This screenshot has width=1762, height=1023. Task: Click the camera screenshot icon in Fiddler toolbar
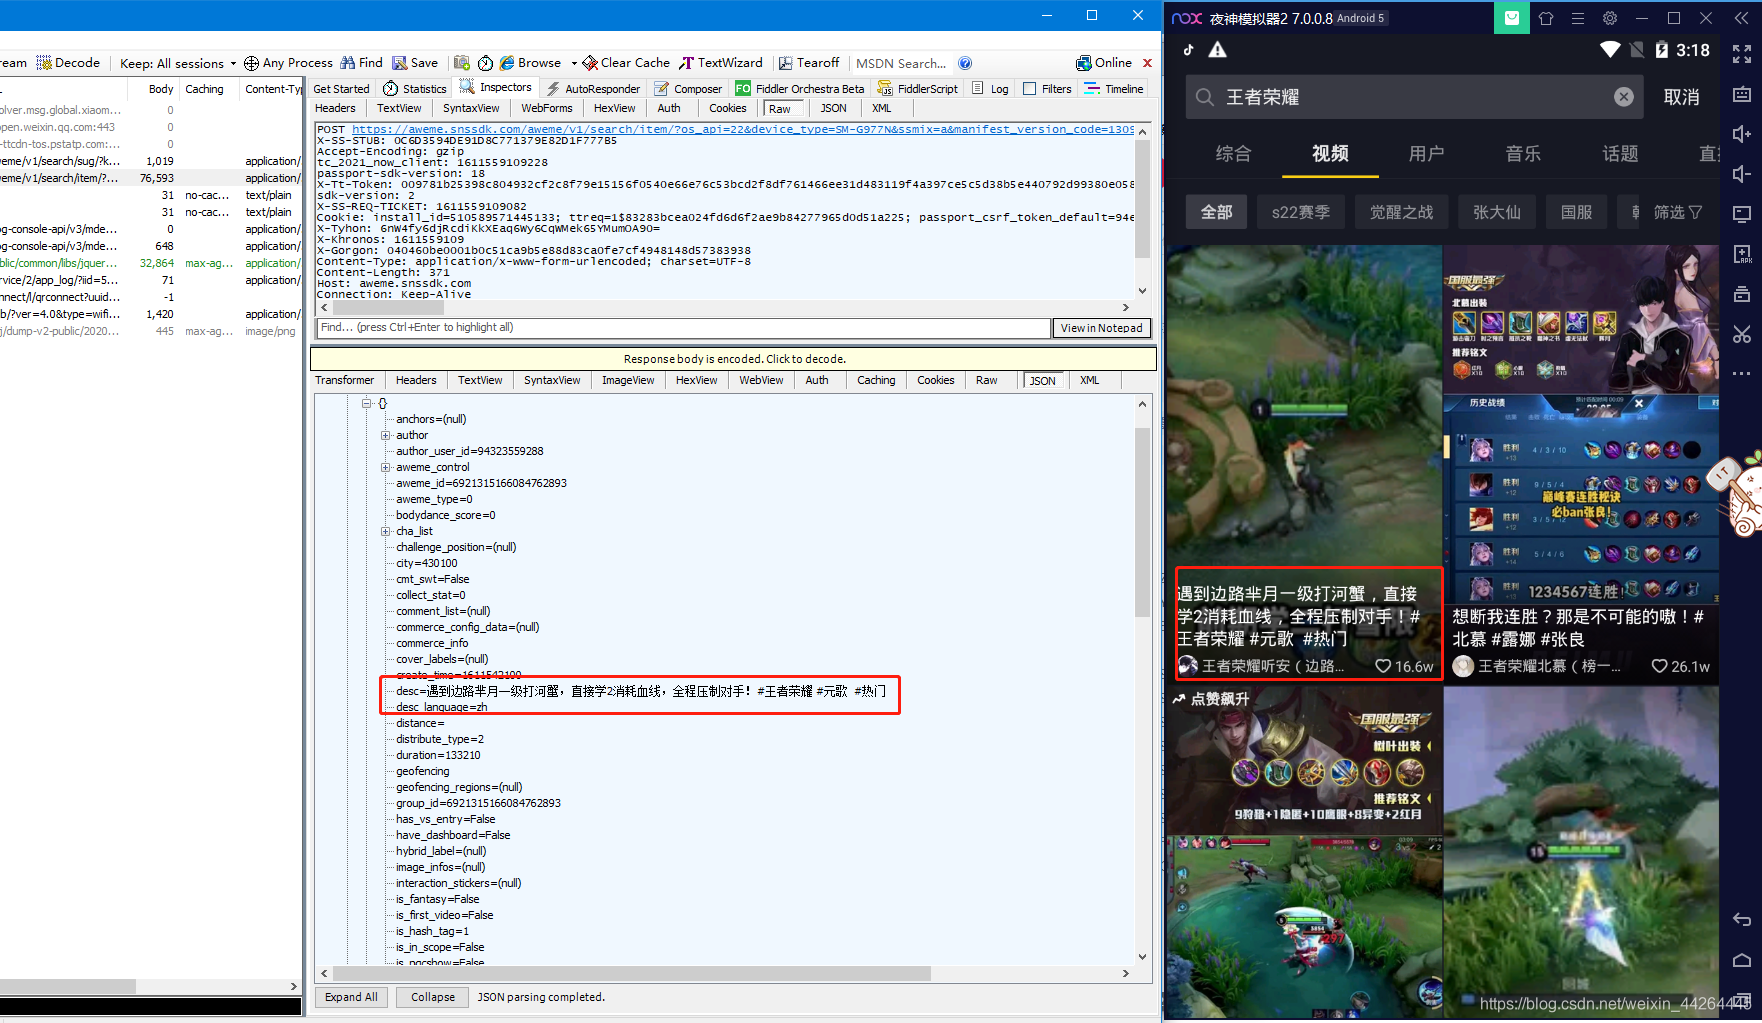coord(461,63)
